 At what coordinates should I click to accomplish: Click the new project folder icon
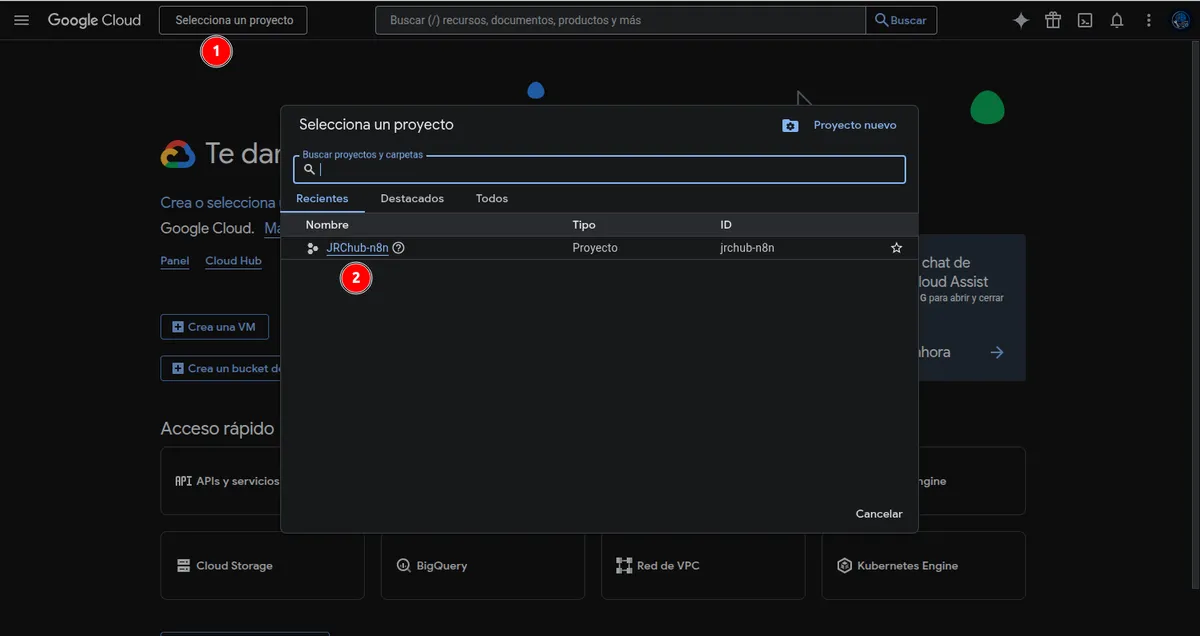click(x=790, y=125)
